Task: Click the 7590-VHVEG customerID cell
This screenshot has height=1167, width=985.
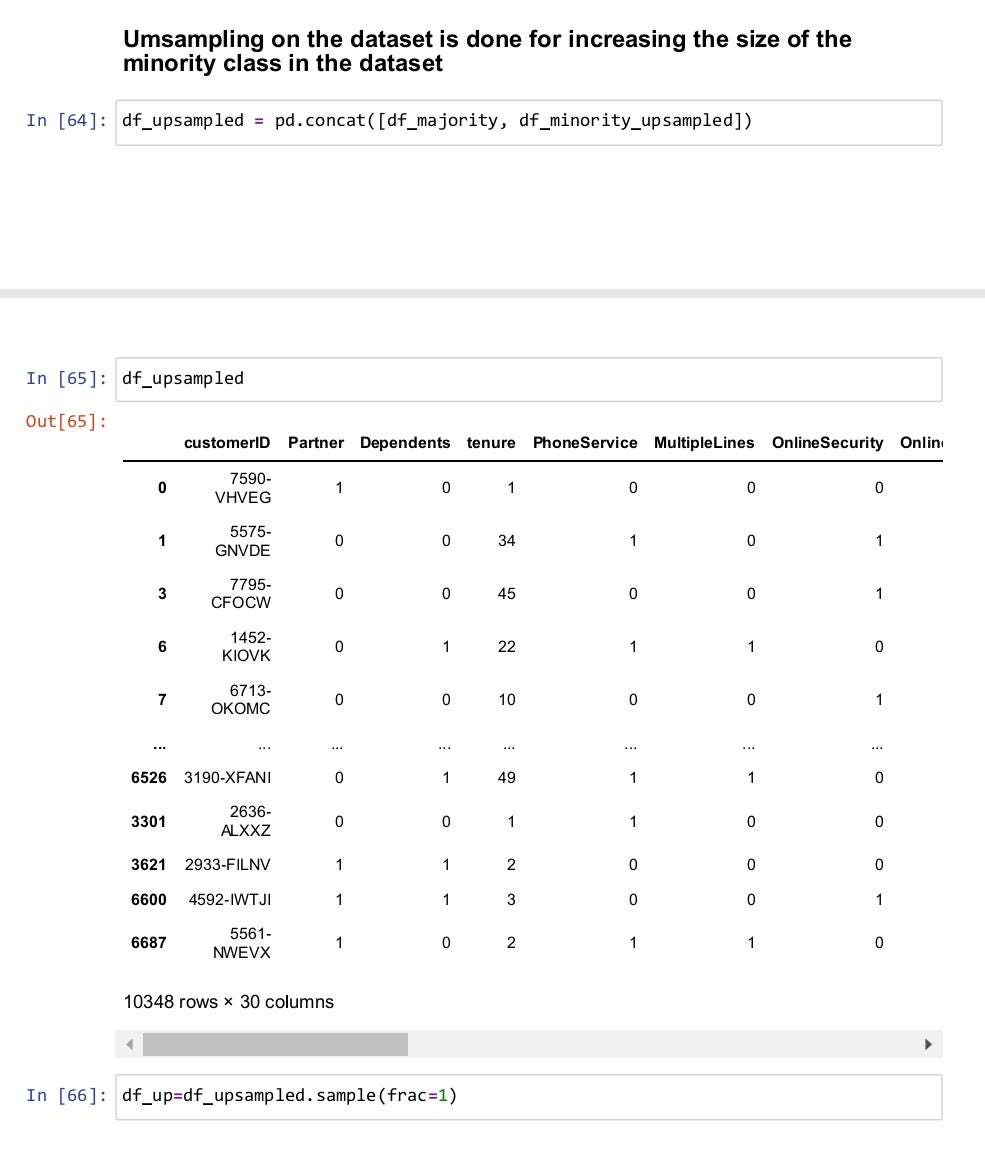Action: tap(243, 488)
